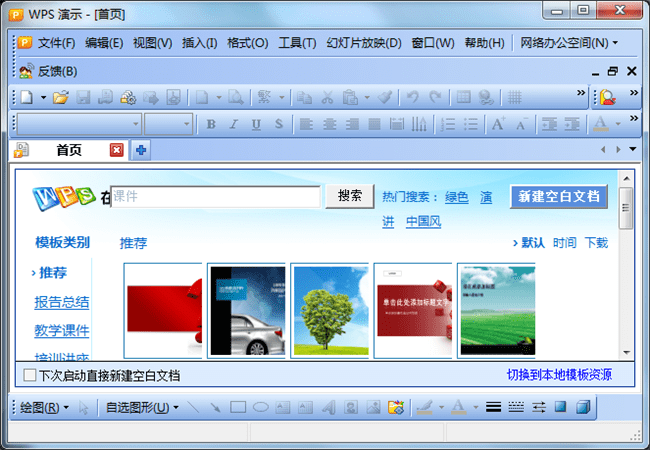Toggle Underline formatting

pyautogui.click(x=256, y=124)
